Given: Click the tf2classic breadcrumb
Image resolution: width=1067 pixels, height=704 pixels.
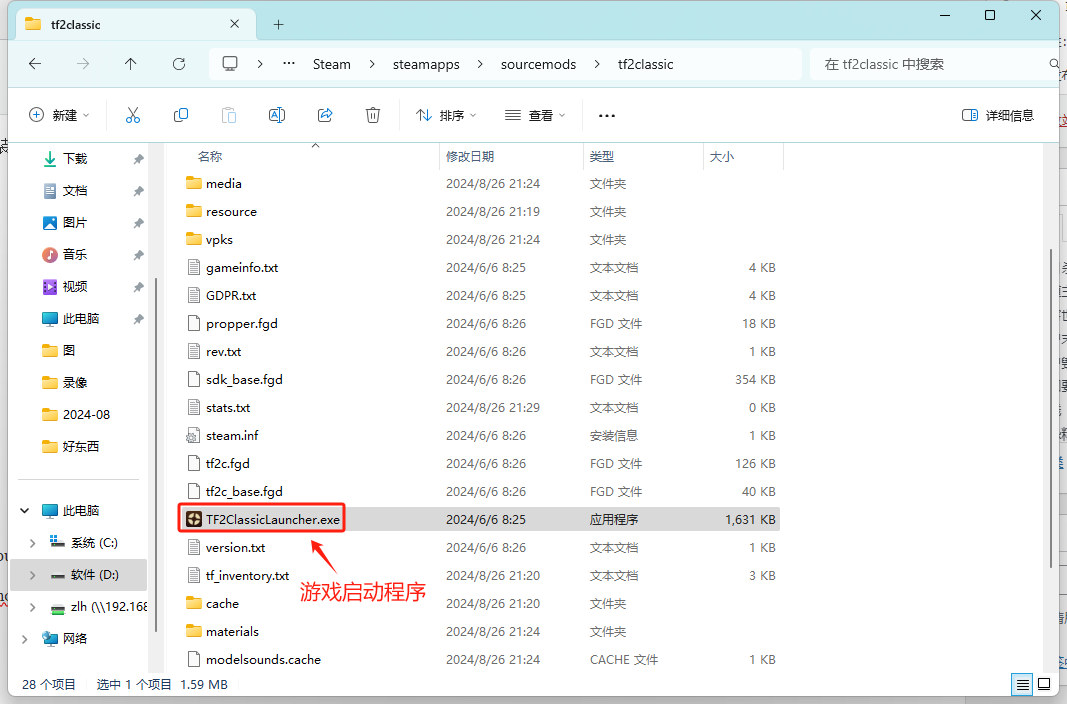Looking at the screenshot, I should (645, 64).
